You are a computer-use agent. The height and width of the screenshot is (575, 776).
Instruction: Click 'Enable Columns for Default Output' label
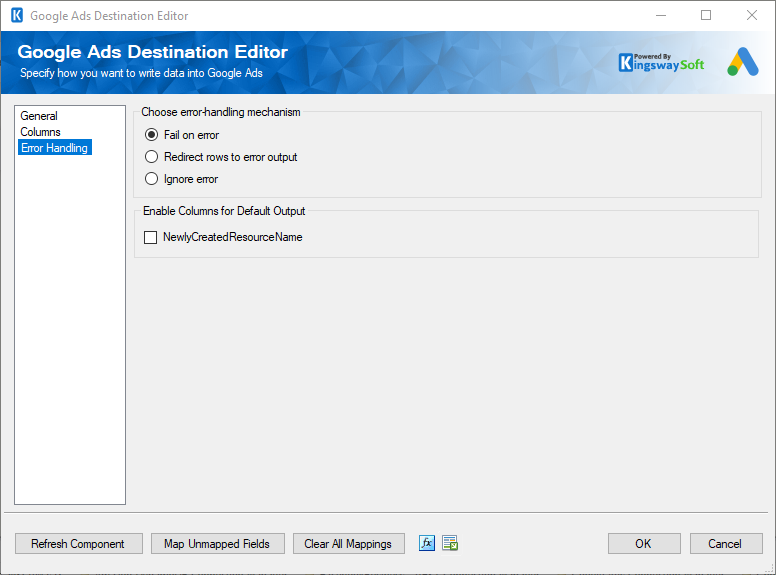coord(224,211)
